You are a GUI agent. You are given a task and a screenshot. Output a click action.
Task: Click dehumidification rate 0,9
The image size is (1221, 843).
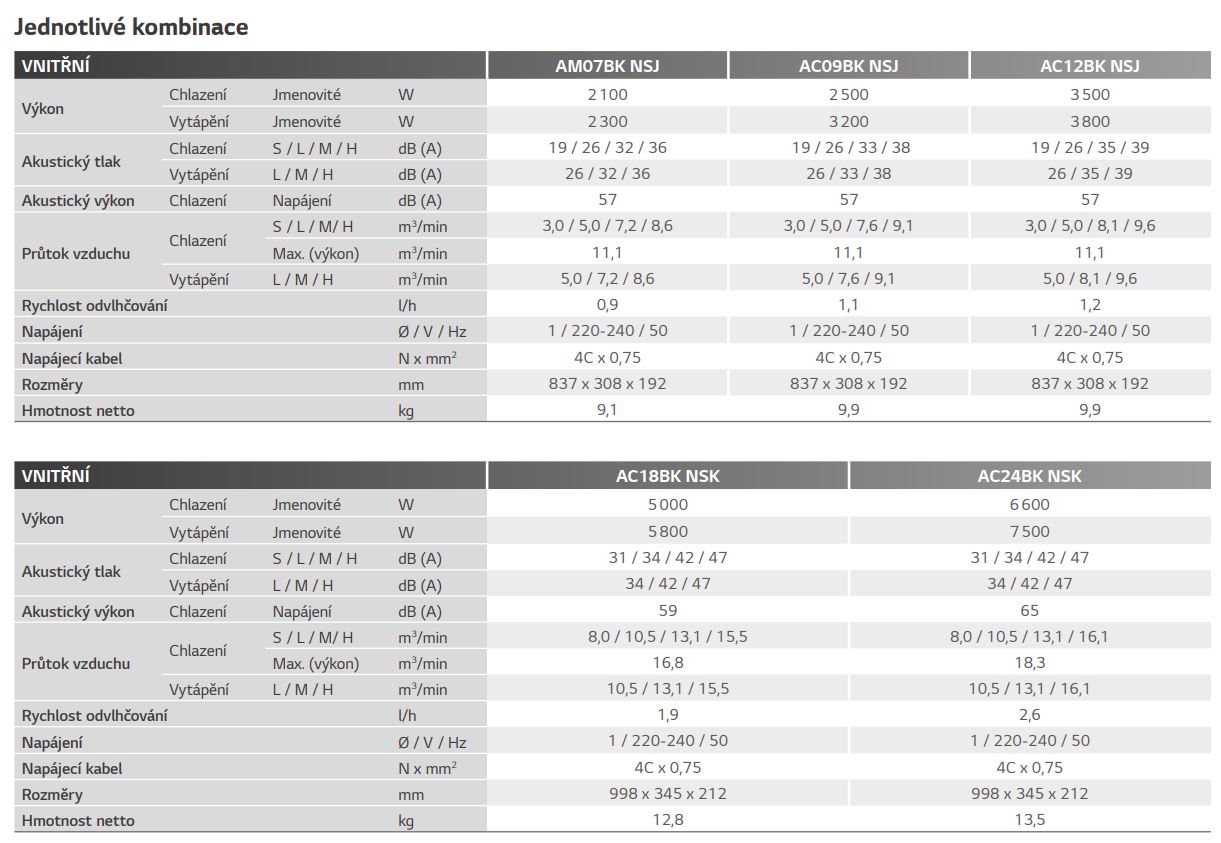click(607, 305)
